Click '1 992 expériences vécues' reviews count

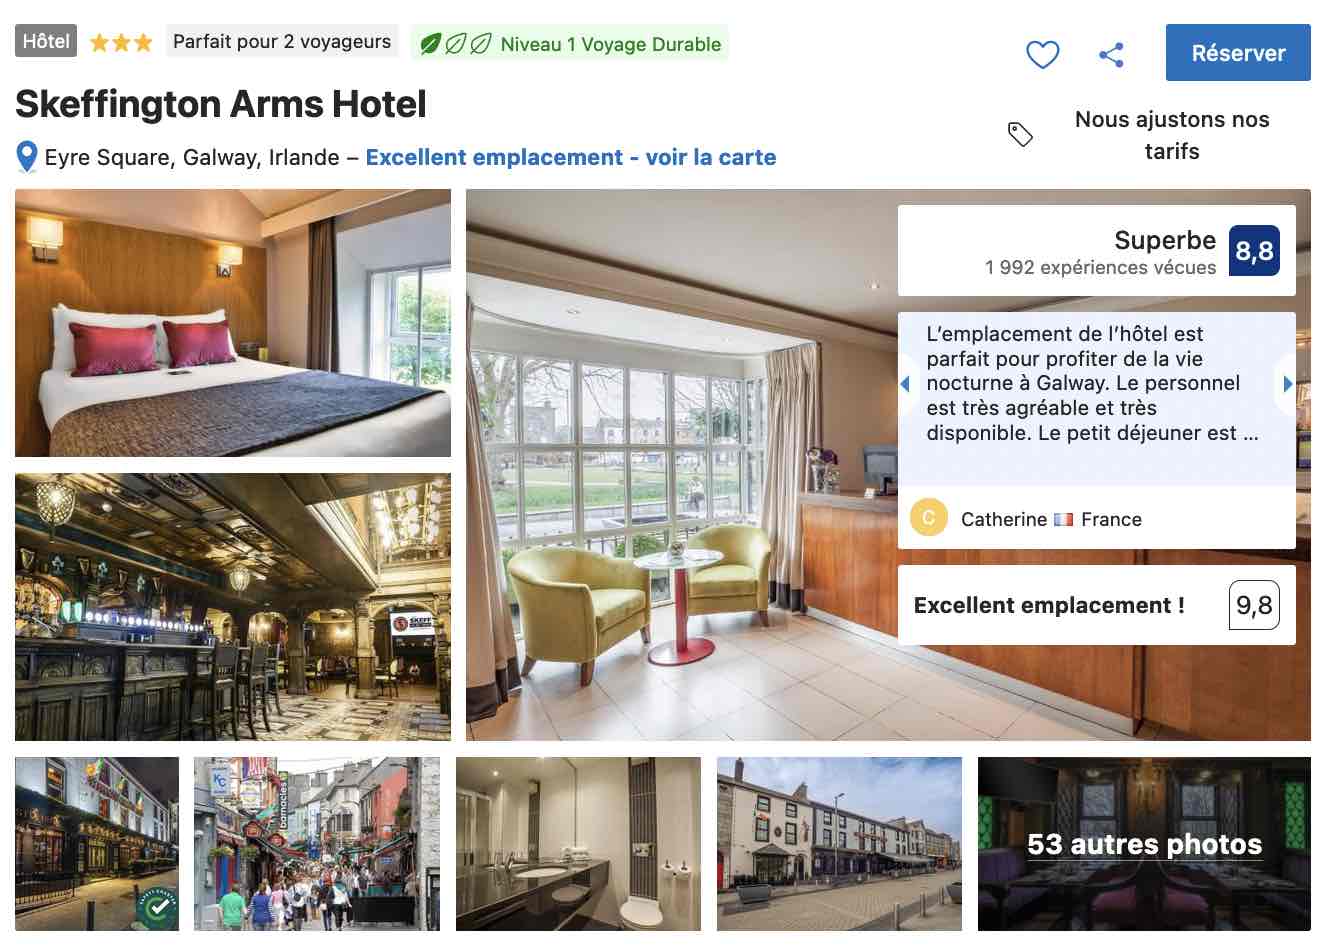coord(1100,267)
